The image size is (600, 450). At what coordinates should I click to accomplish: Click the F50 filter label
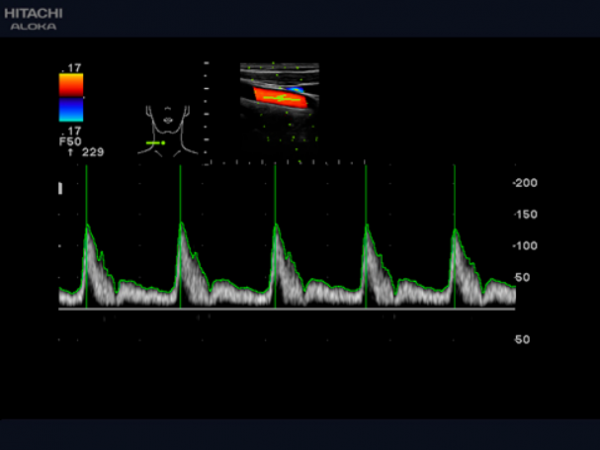point(70,142)
